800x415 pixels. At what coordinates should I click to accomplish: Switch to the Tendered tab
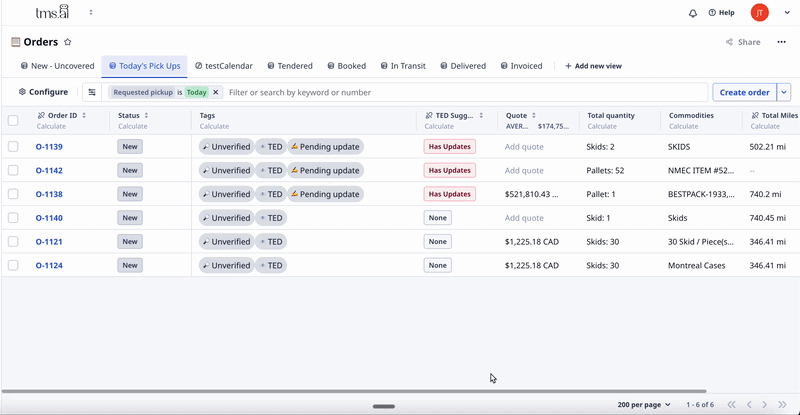[x=290, y=66]
